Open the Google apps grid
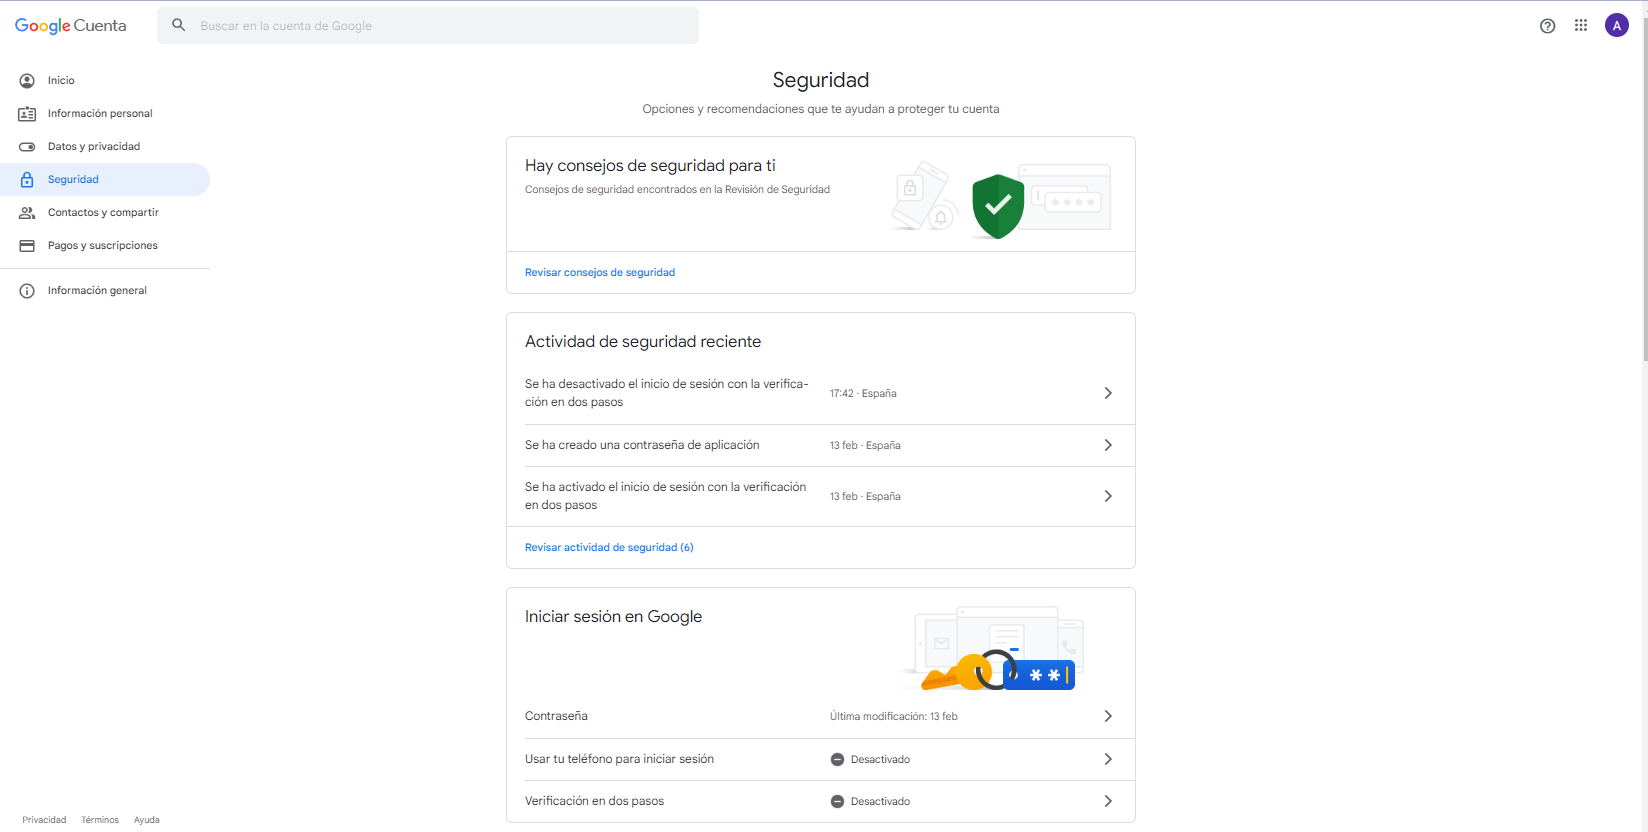The height and width of the screenshot is (832, 1648). 1581,26
